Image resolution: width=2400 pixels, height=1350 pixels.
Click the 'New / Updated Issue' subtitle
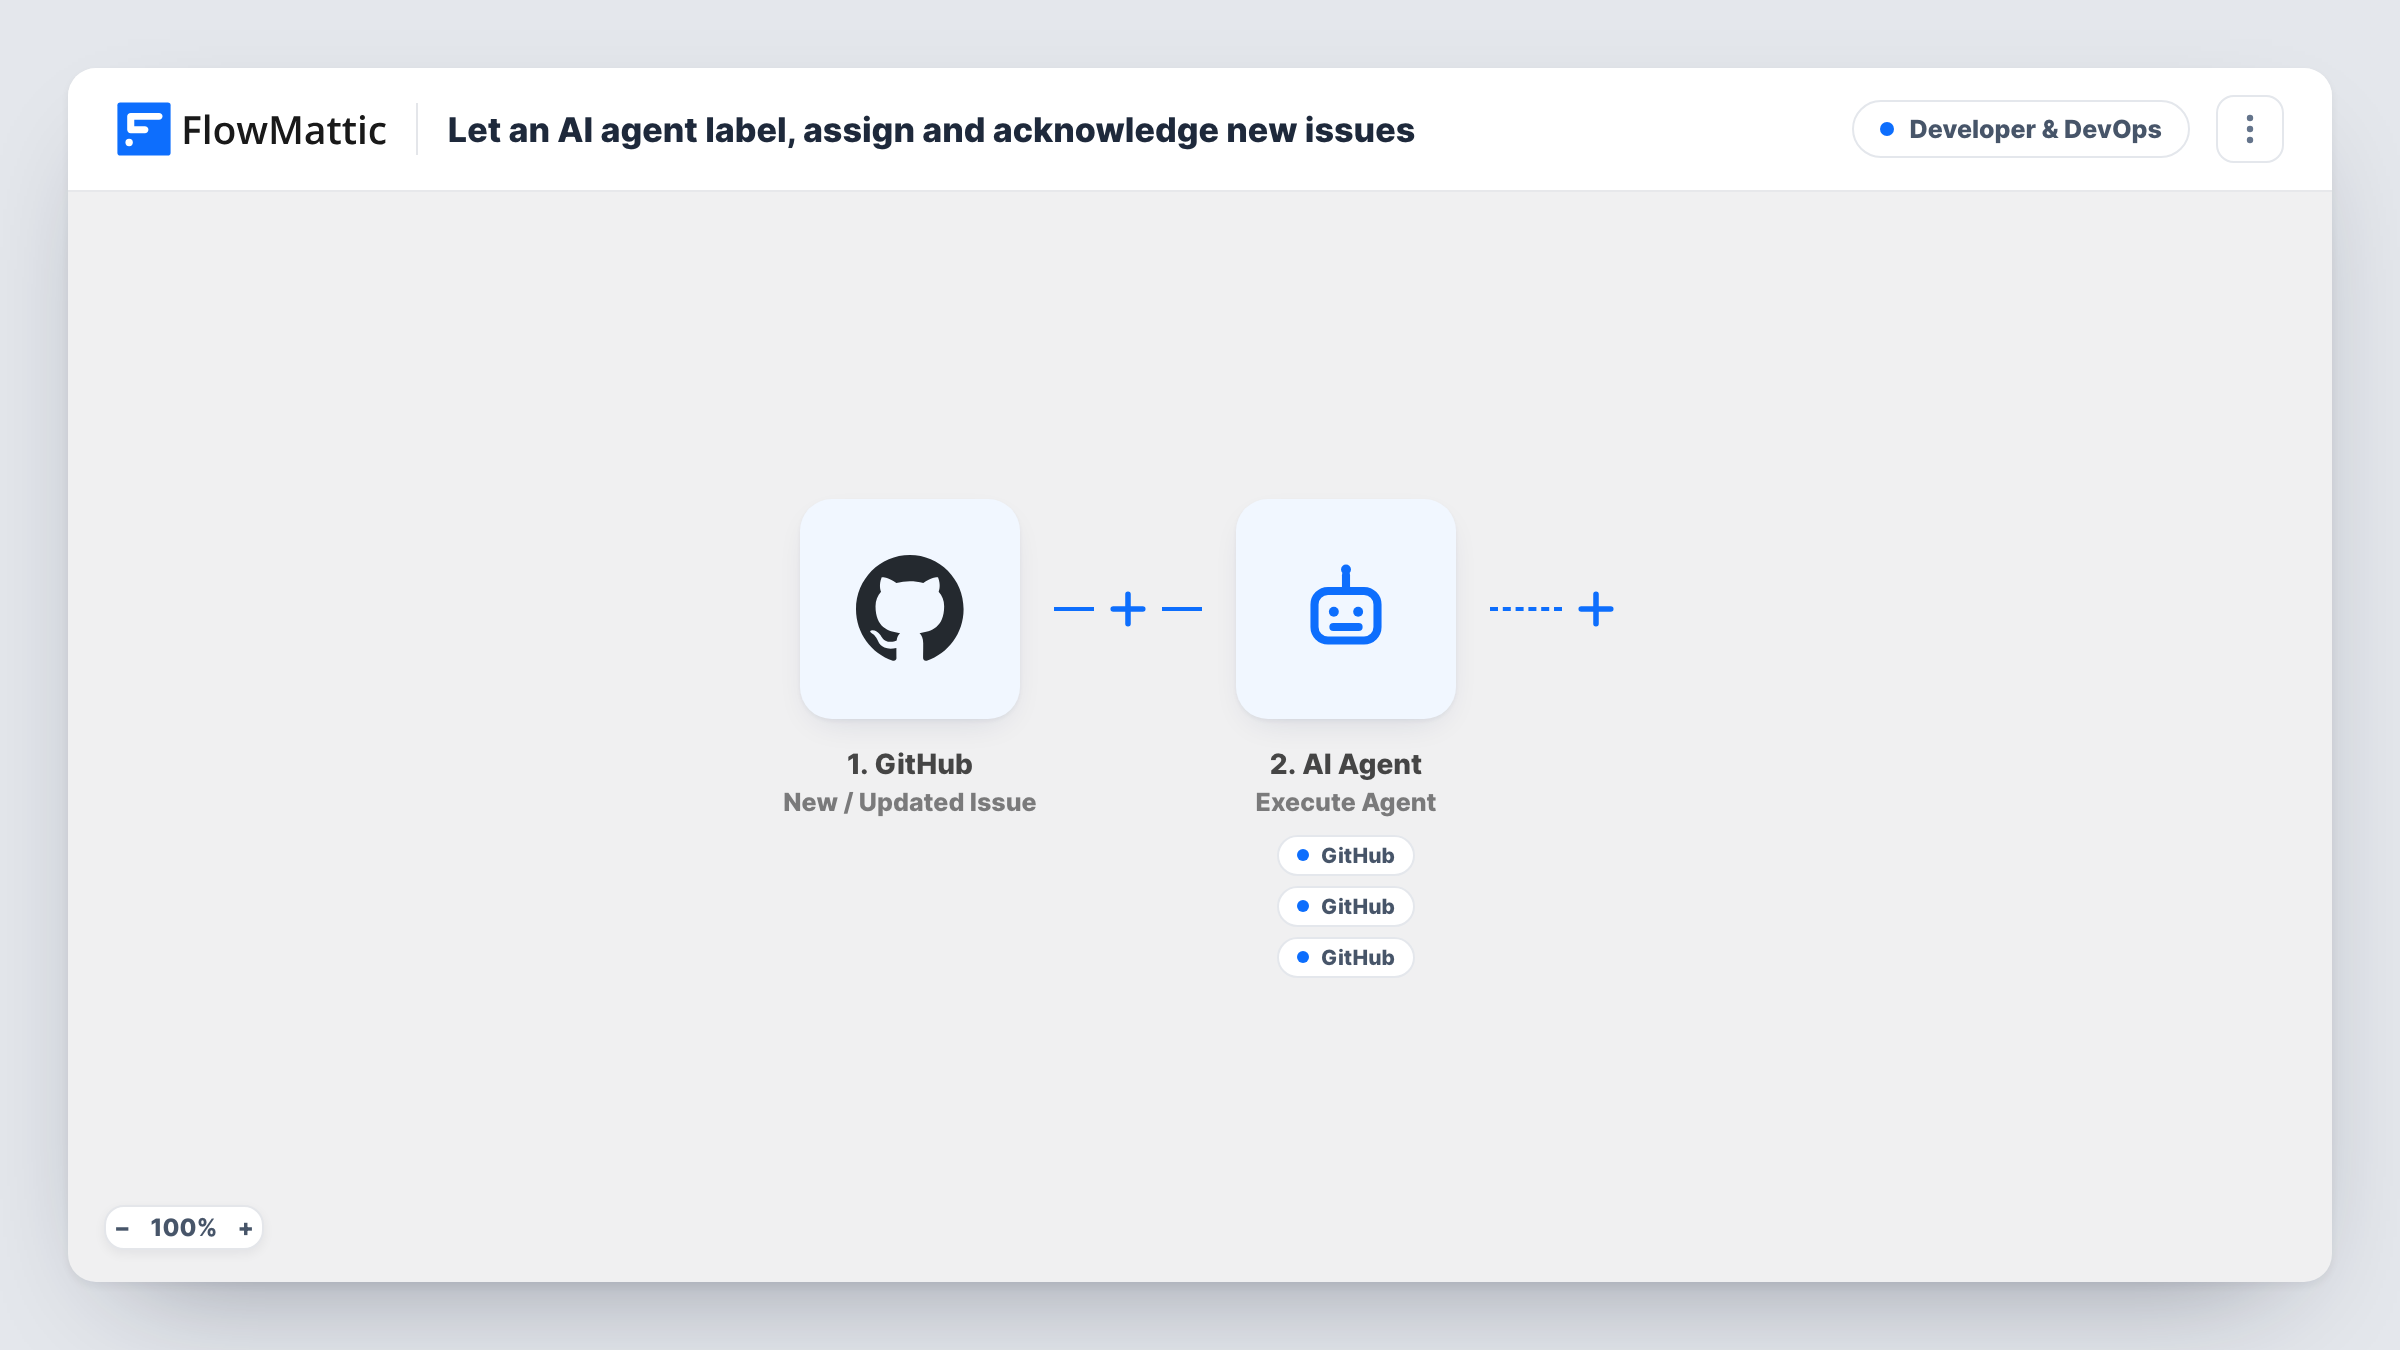(x=909, y=802)
